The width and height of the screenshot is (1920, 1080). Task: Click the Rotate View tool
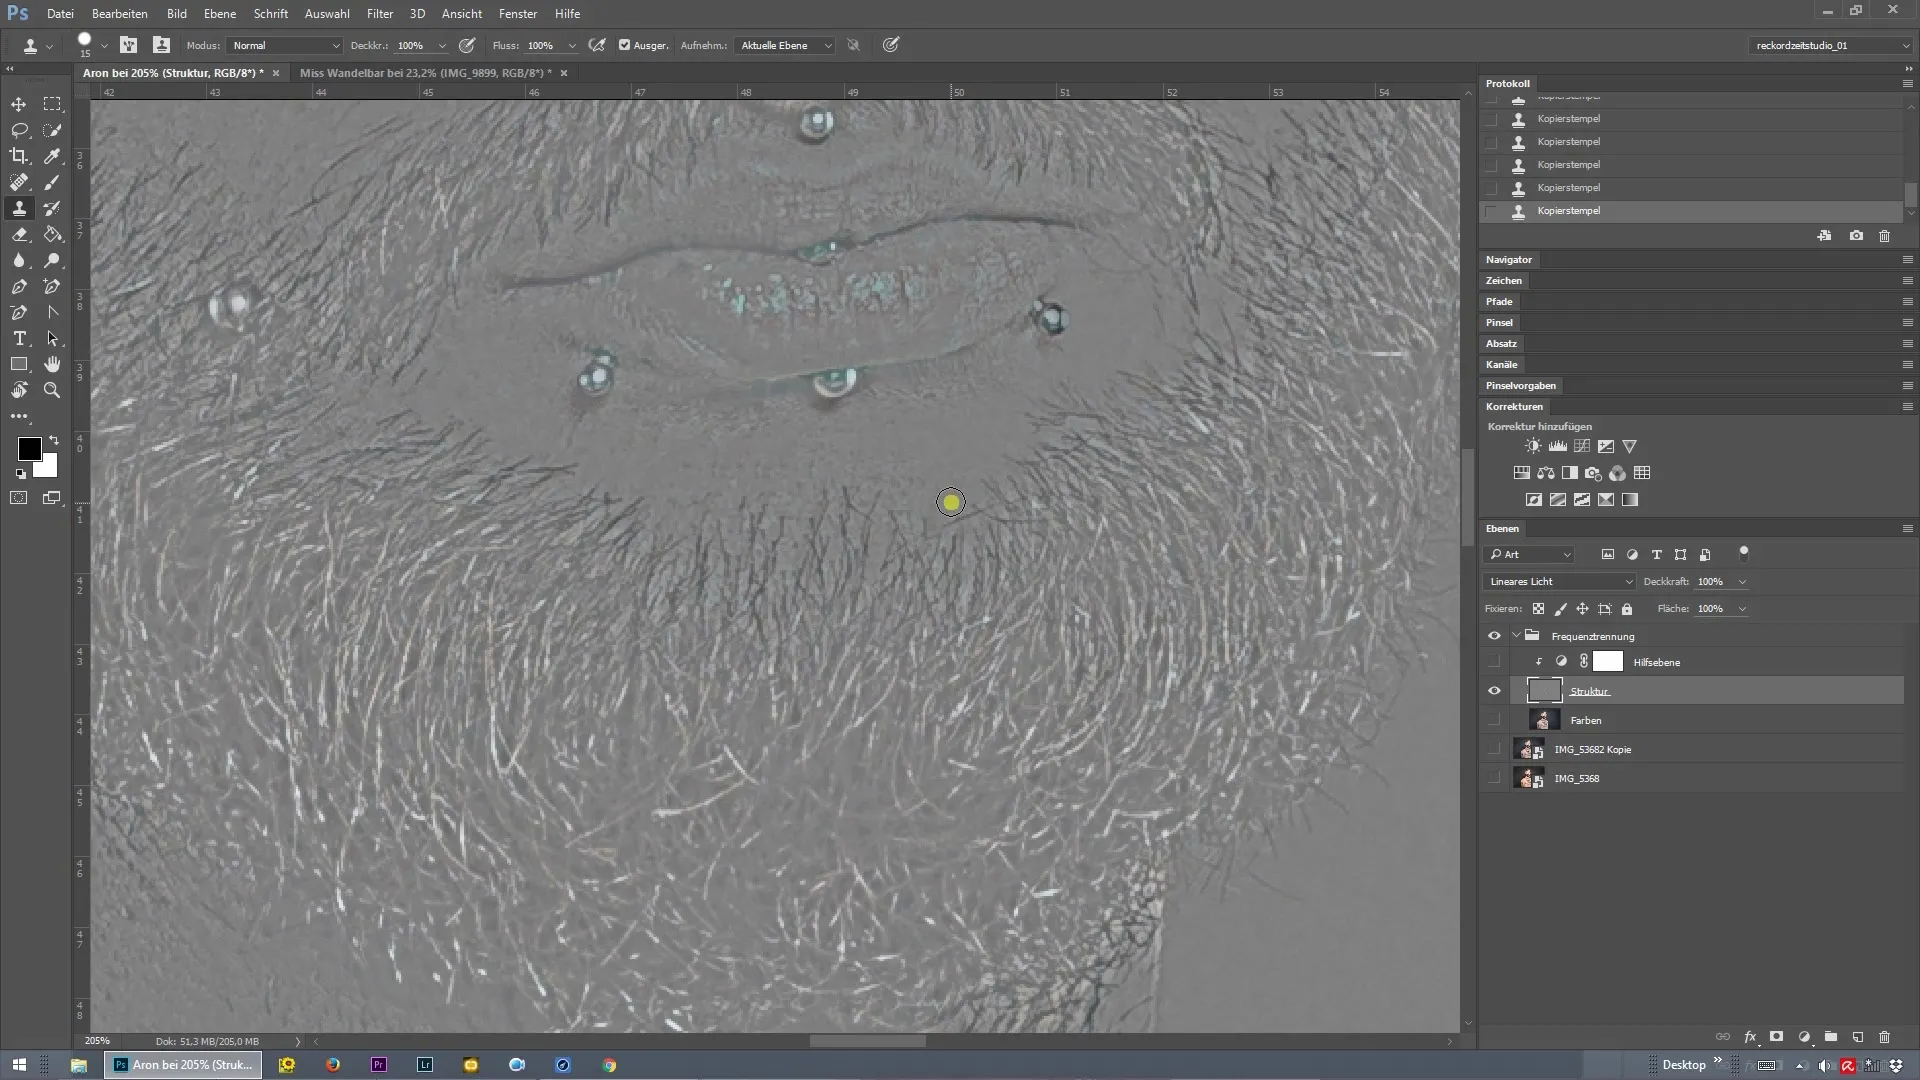(x=19, y=390)
